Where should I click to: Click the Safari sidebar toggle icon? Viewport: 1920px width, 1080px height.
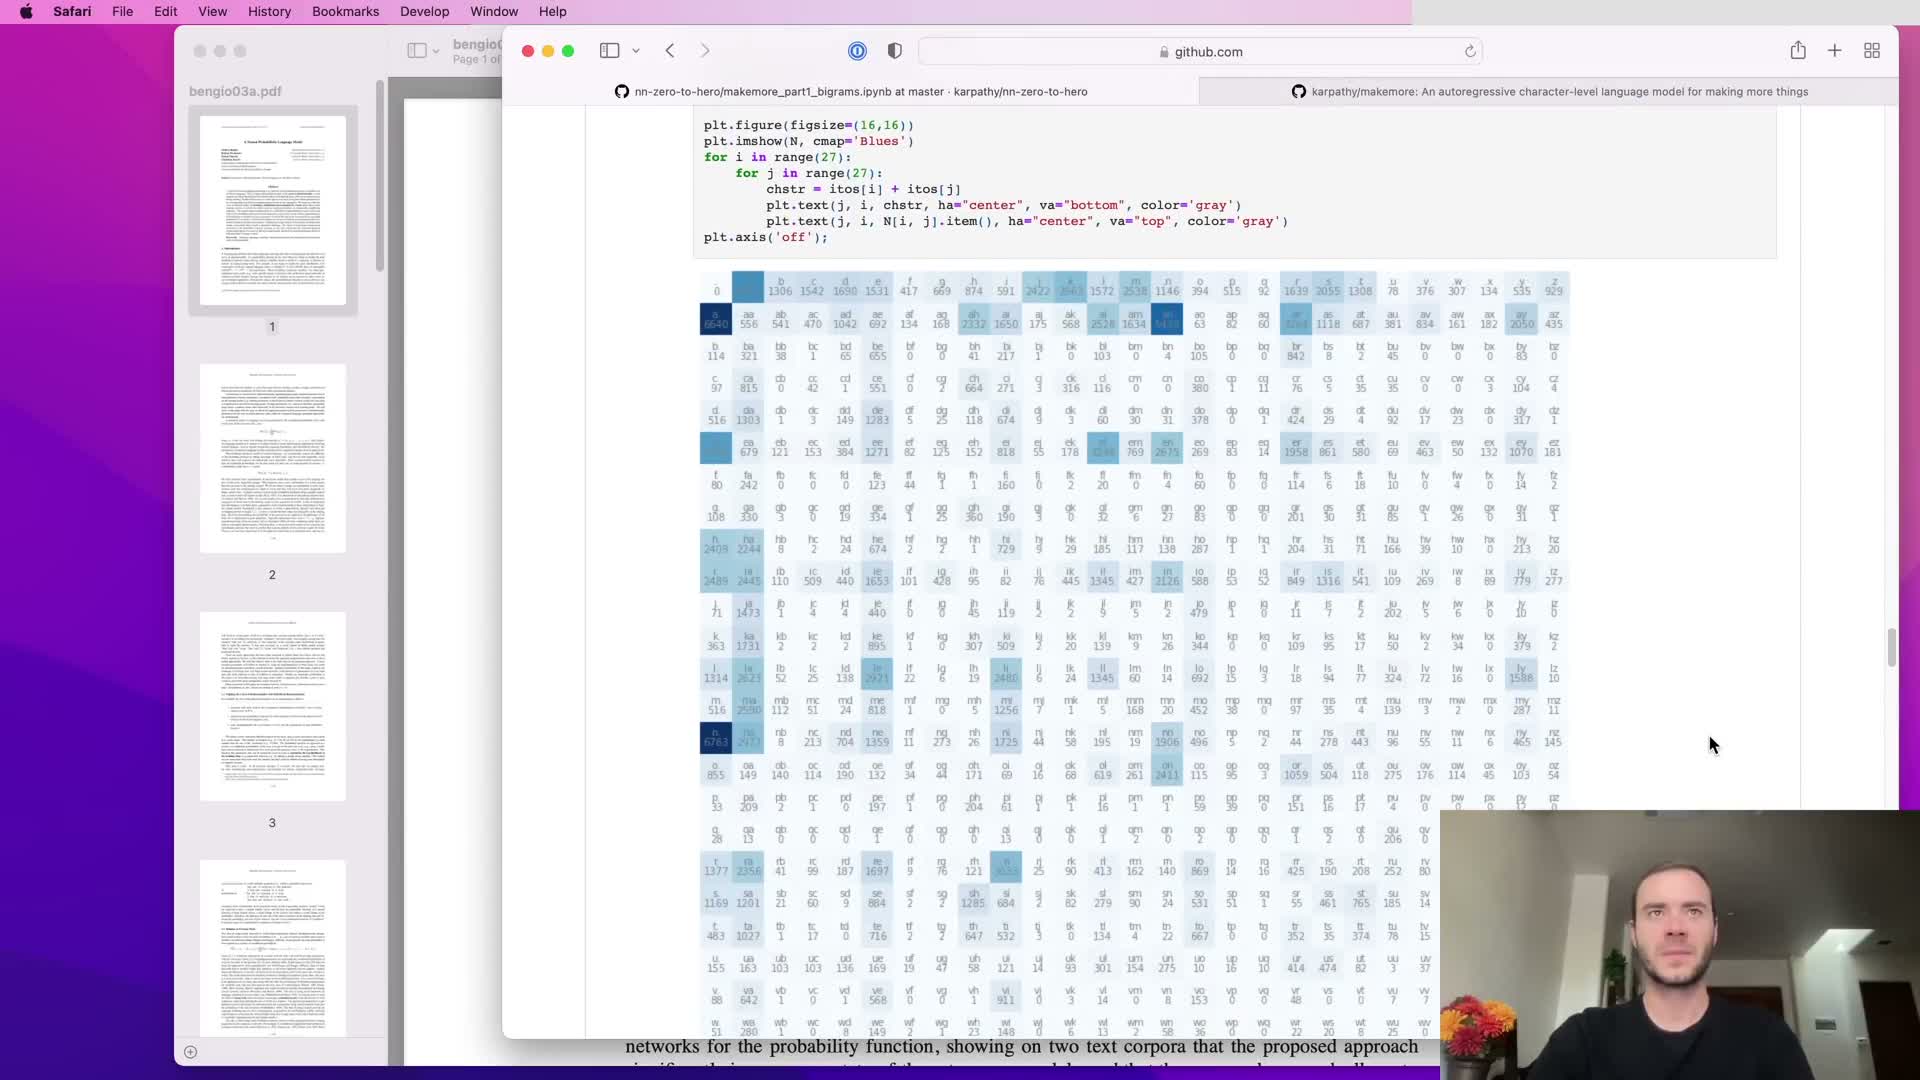click(609, 51)
